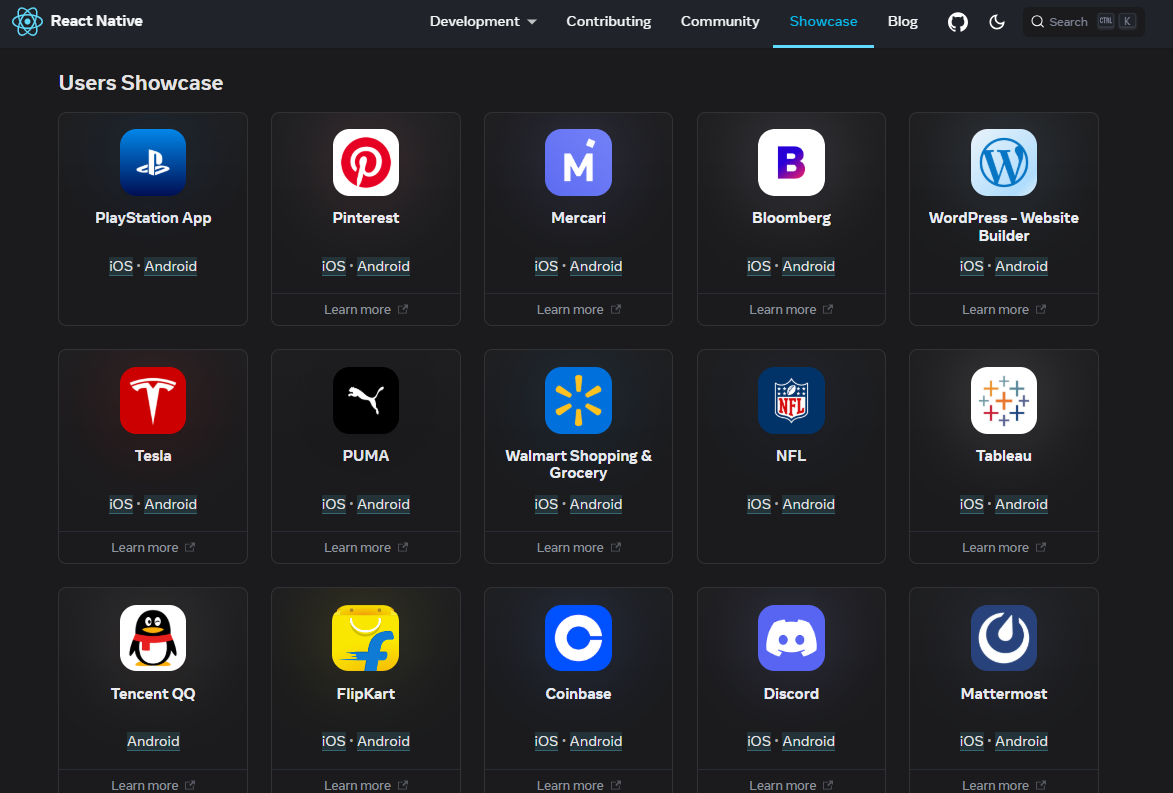1173x793 pixels.
Task: Open PlayStation App iOS link
Action: click(x=120, y=266)
